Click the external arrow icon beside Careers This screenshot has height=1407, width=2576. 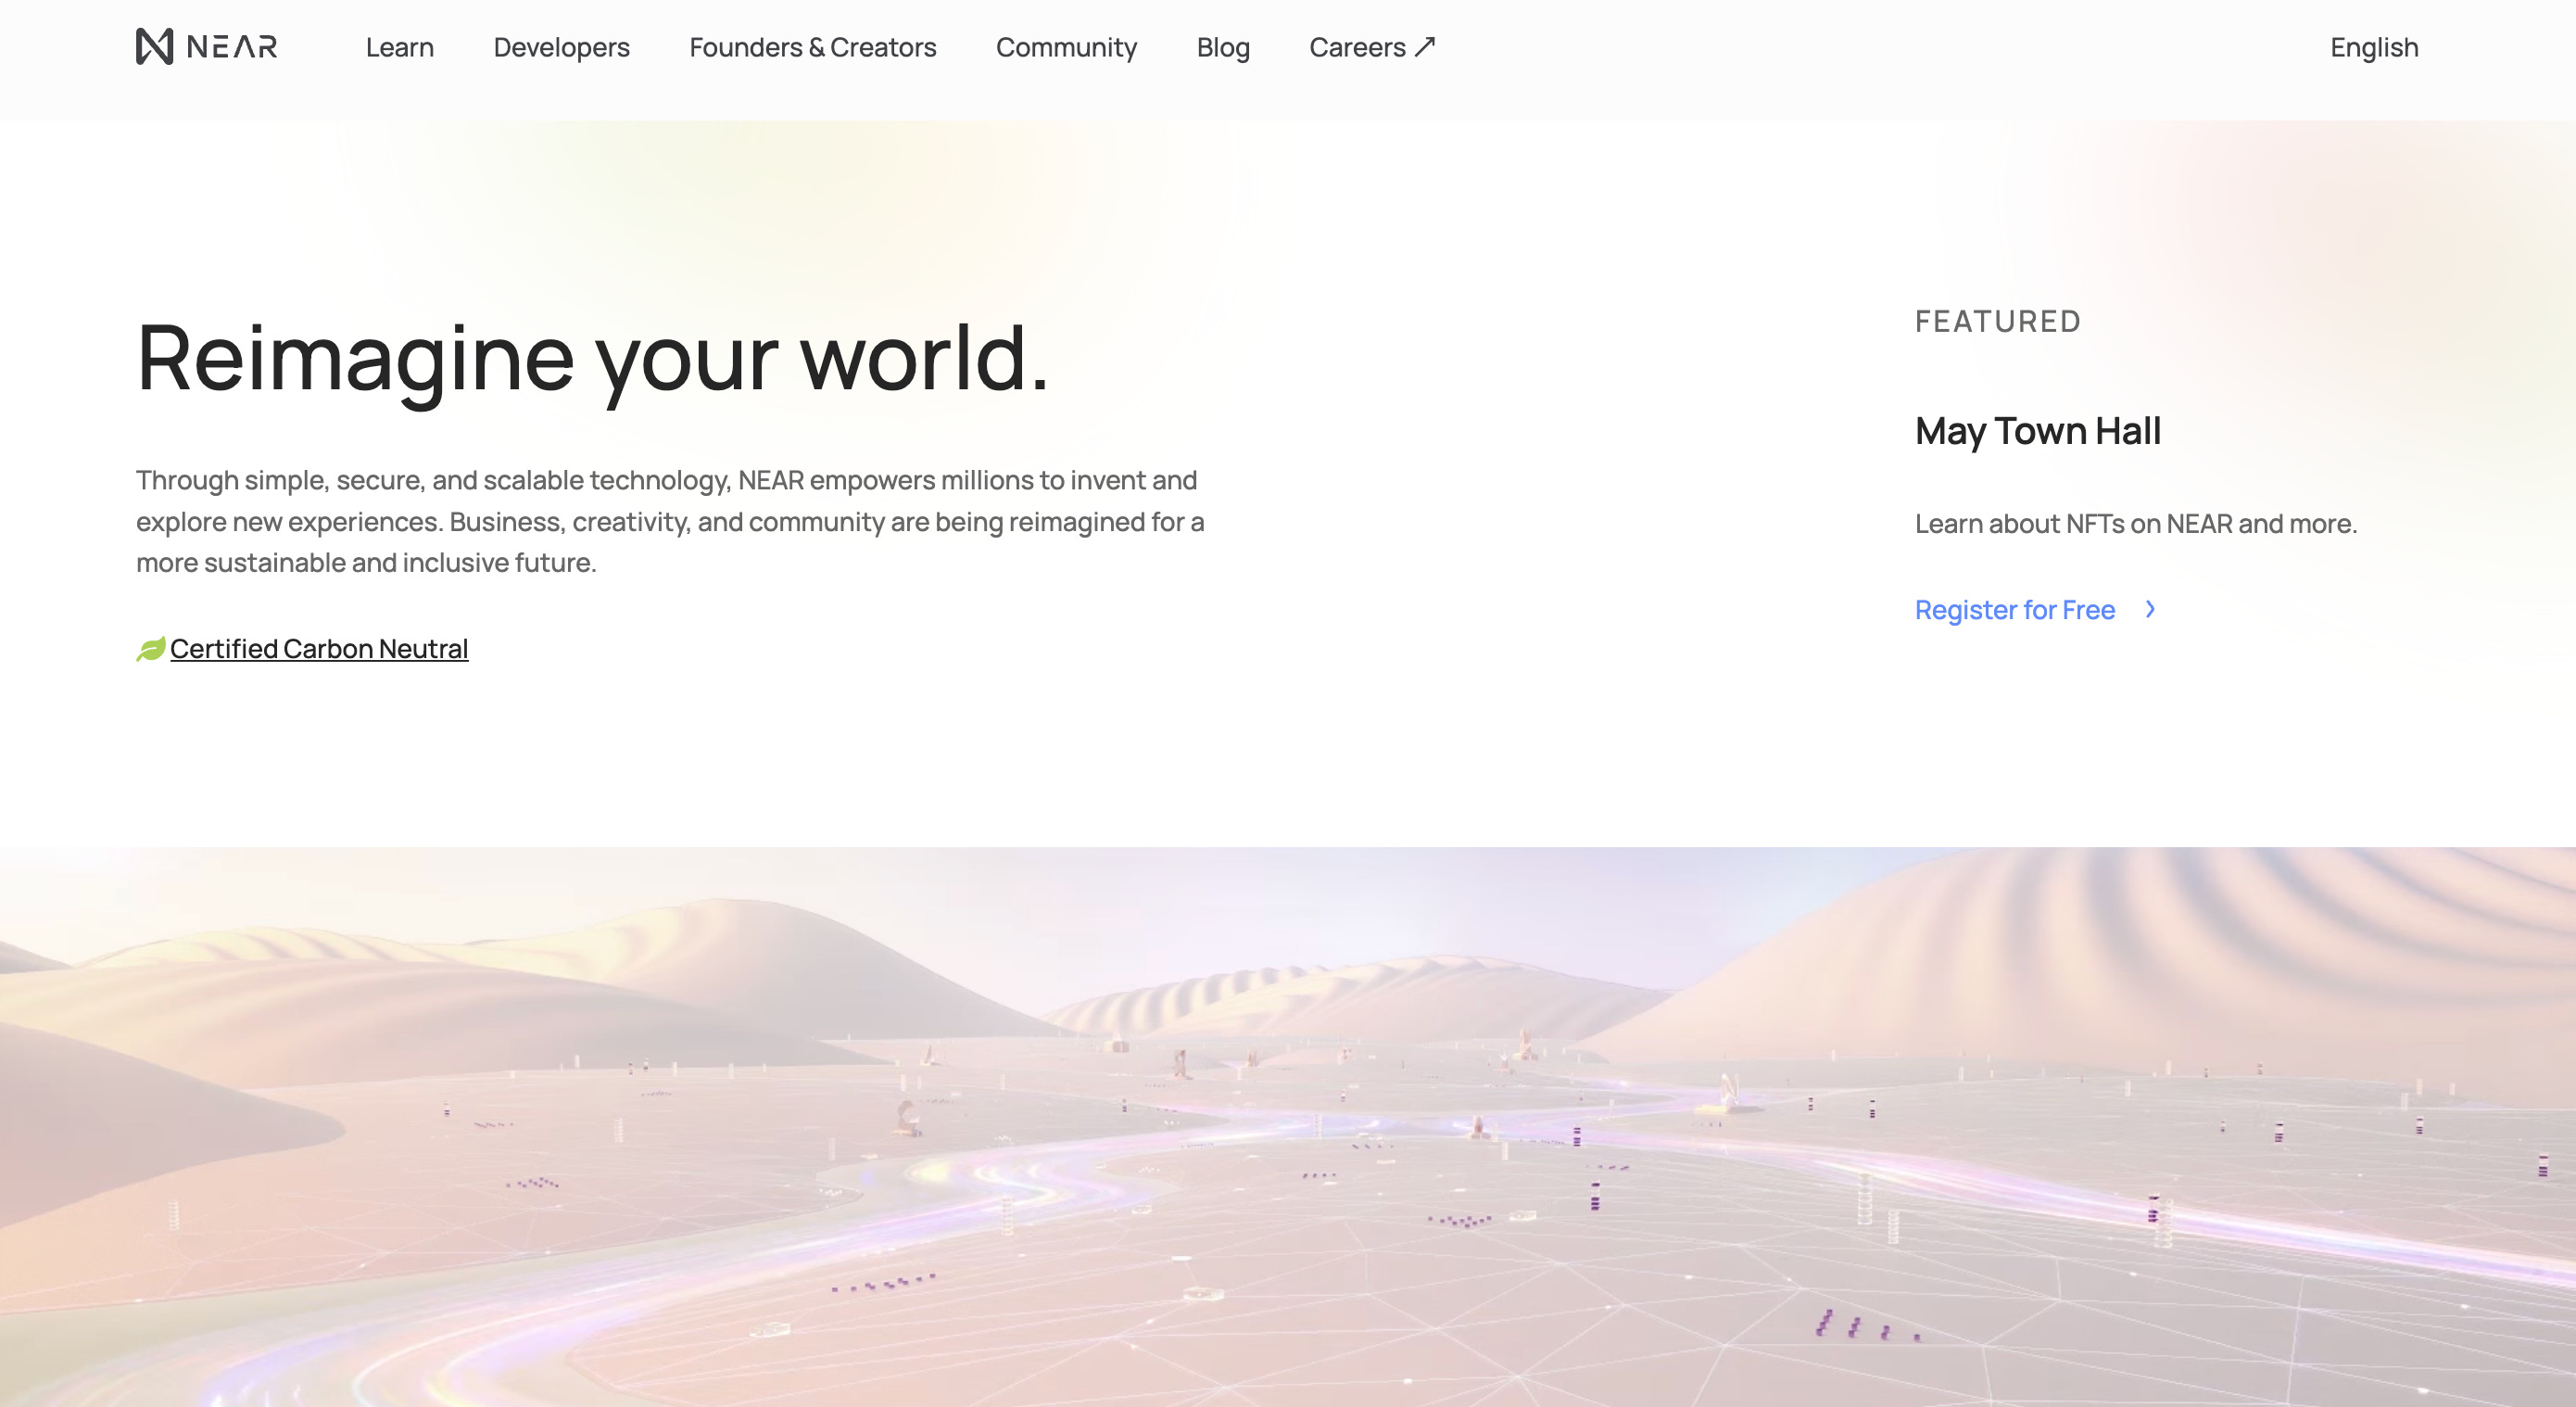click(1425, 46)
